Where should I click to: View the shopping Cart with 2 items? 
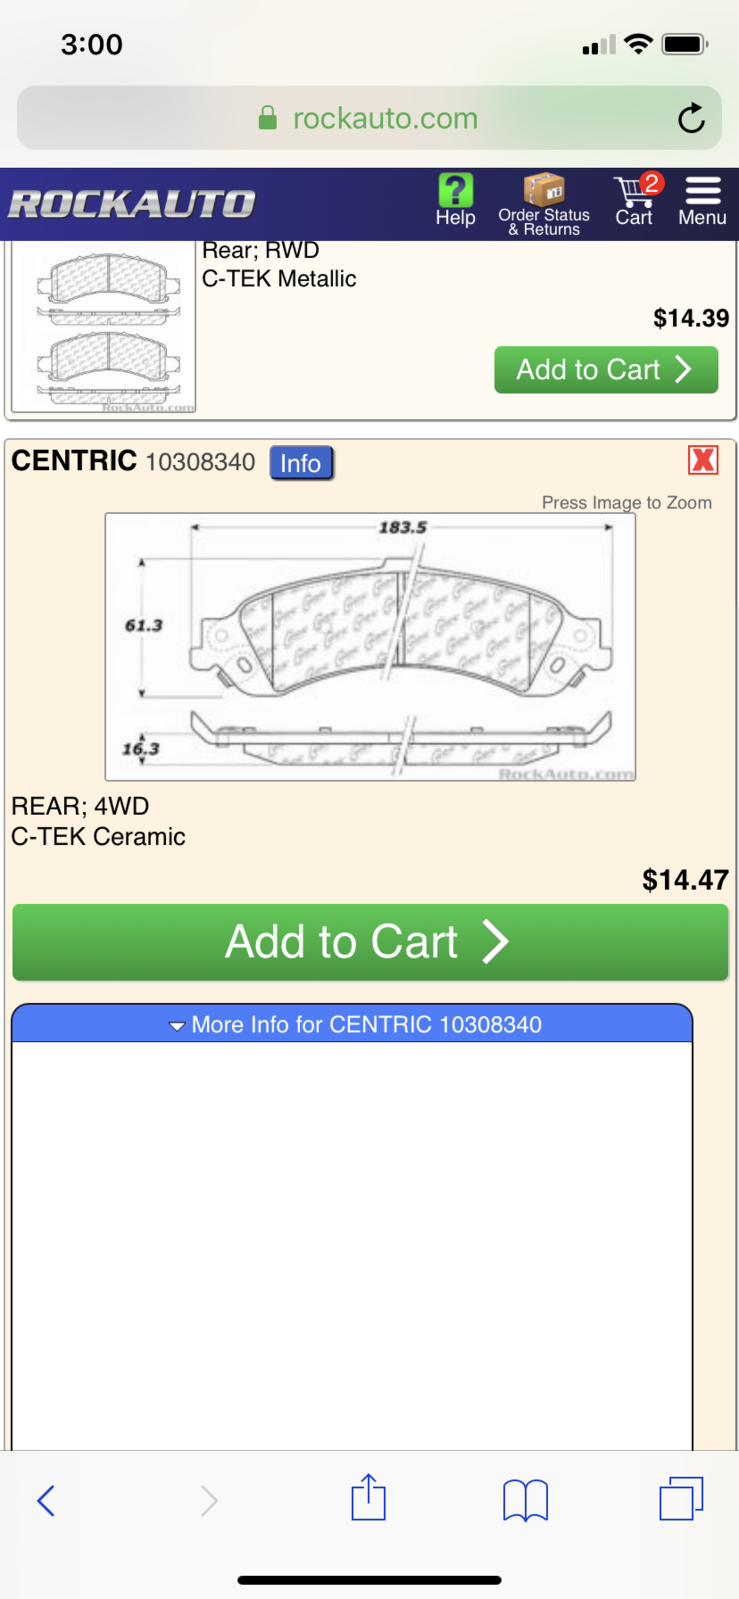(x=635, y=200)
